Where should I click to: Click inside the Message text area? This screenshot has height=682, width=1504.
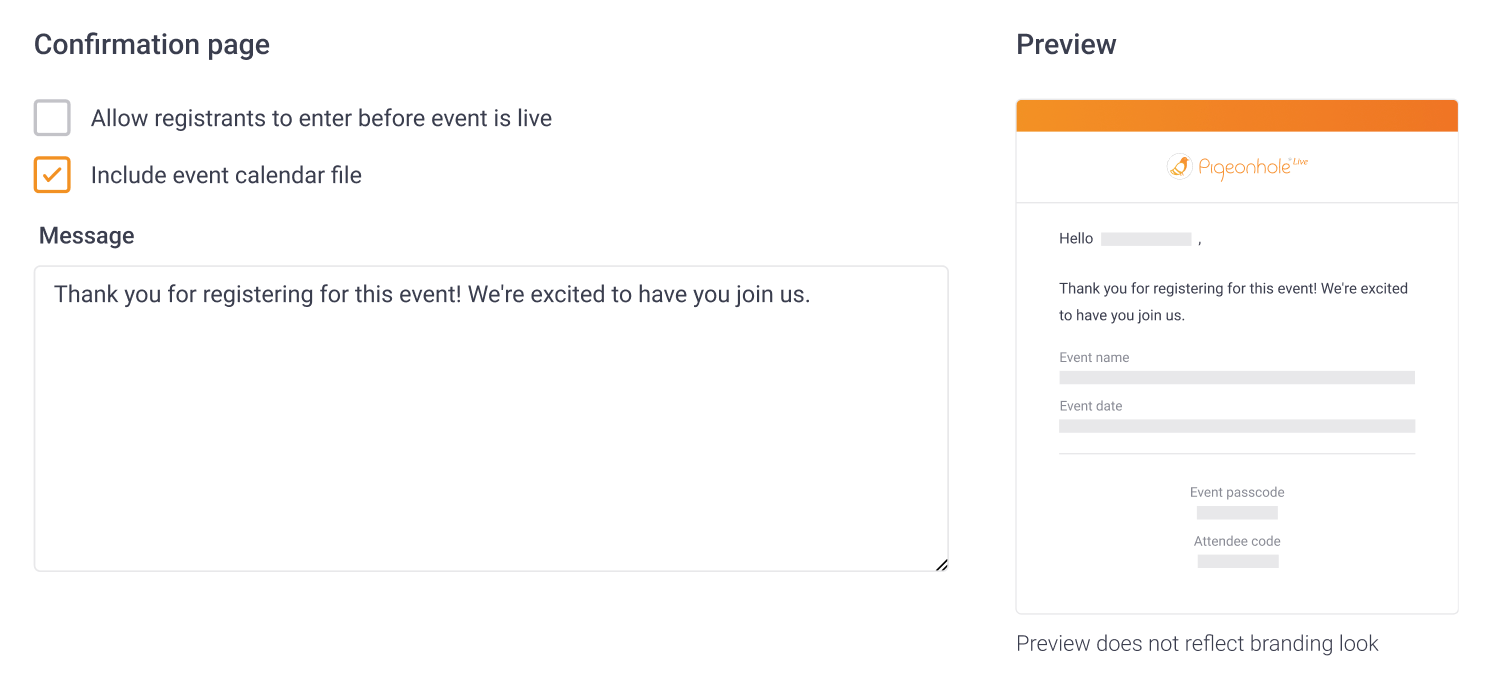click(490, 420)
